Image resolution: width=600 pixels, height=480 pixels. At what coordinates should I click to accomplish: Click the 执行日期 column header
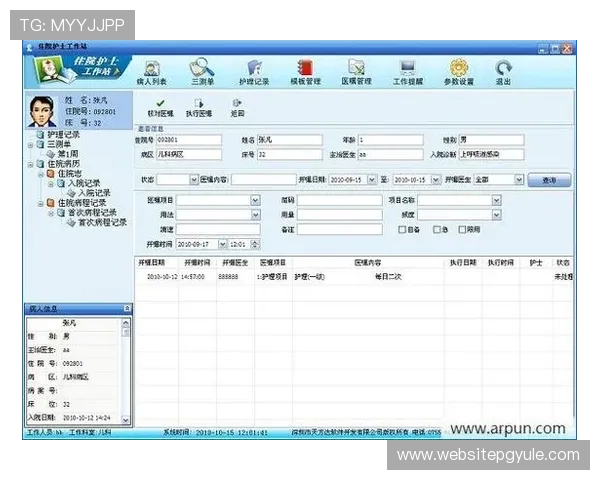[463, 263]
